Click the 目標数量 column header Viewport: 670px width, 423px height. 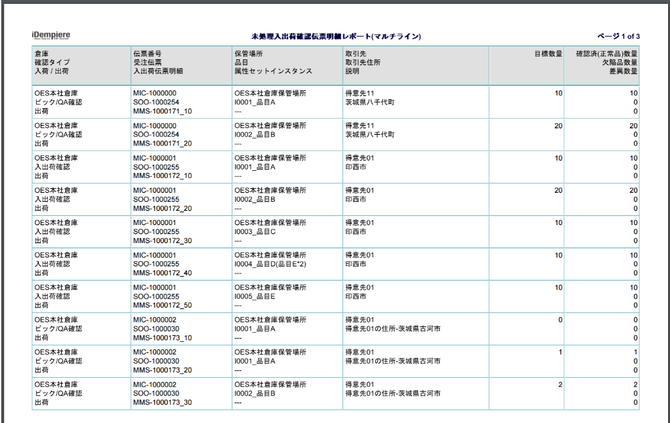tap(548, 53)
